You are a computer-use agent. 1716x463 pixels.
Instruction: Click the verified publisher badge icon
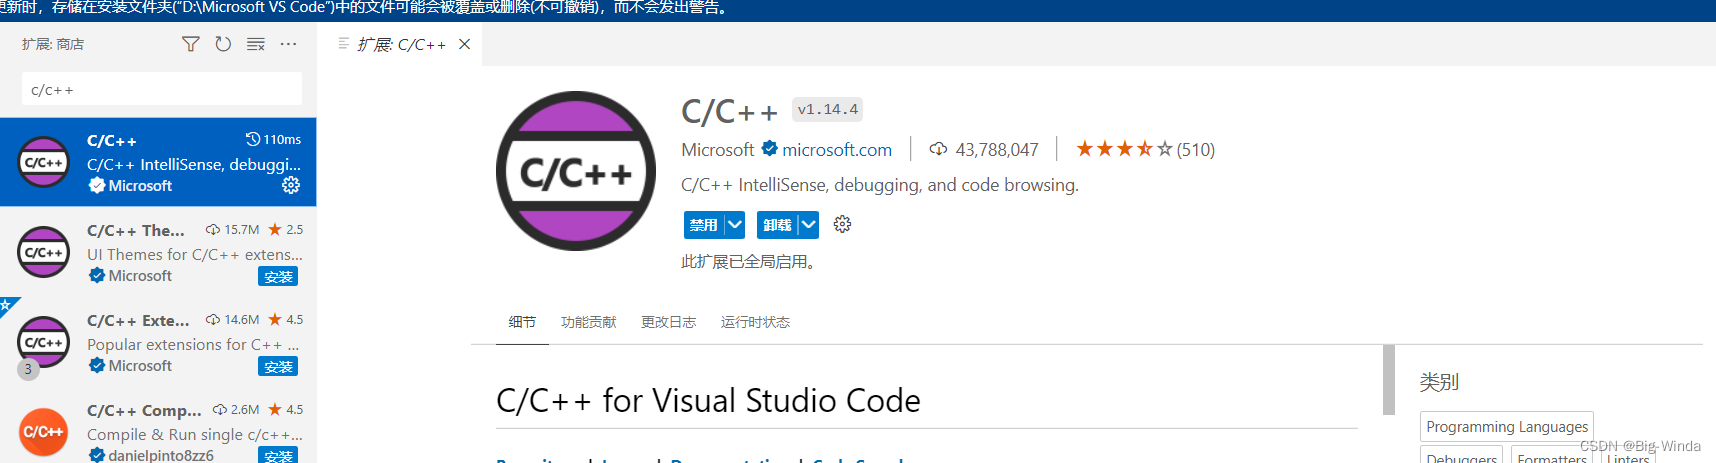tap(769, 149)
